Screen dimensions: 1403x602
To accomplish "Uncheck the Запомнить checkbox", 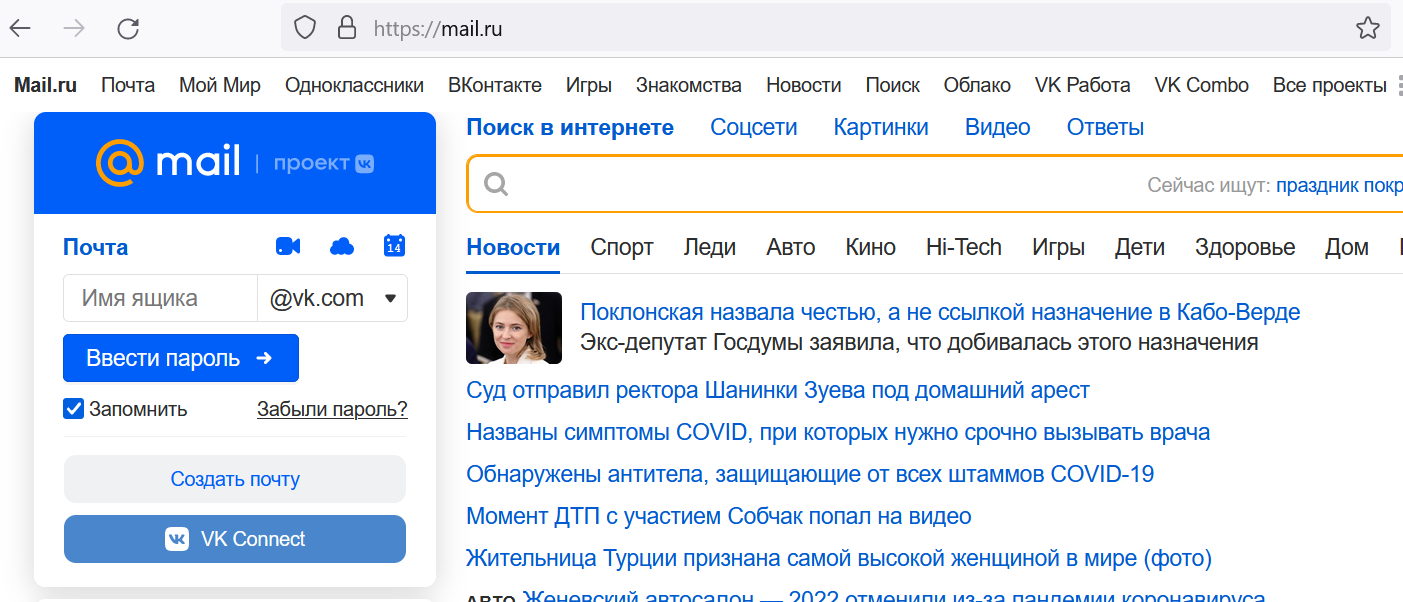I will click(x=73, y=409).
